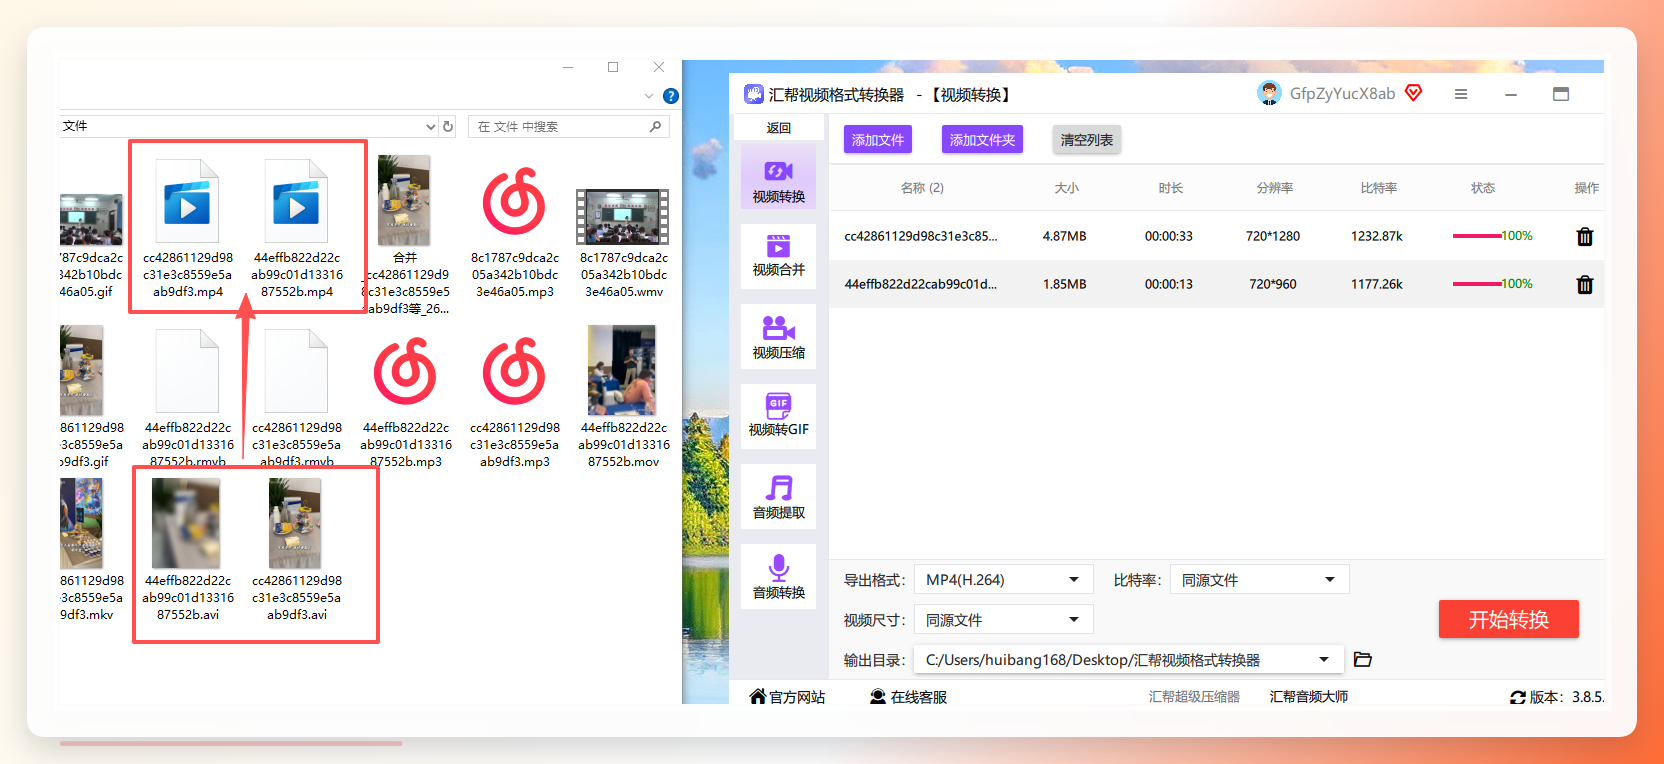The width and height of the screenshot is (1664, 764).
Task: Open the 官方网站 link
Action: pyautogui.click(x=788, y=697)
